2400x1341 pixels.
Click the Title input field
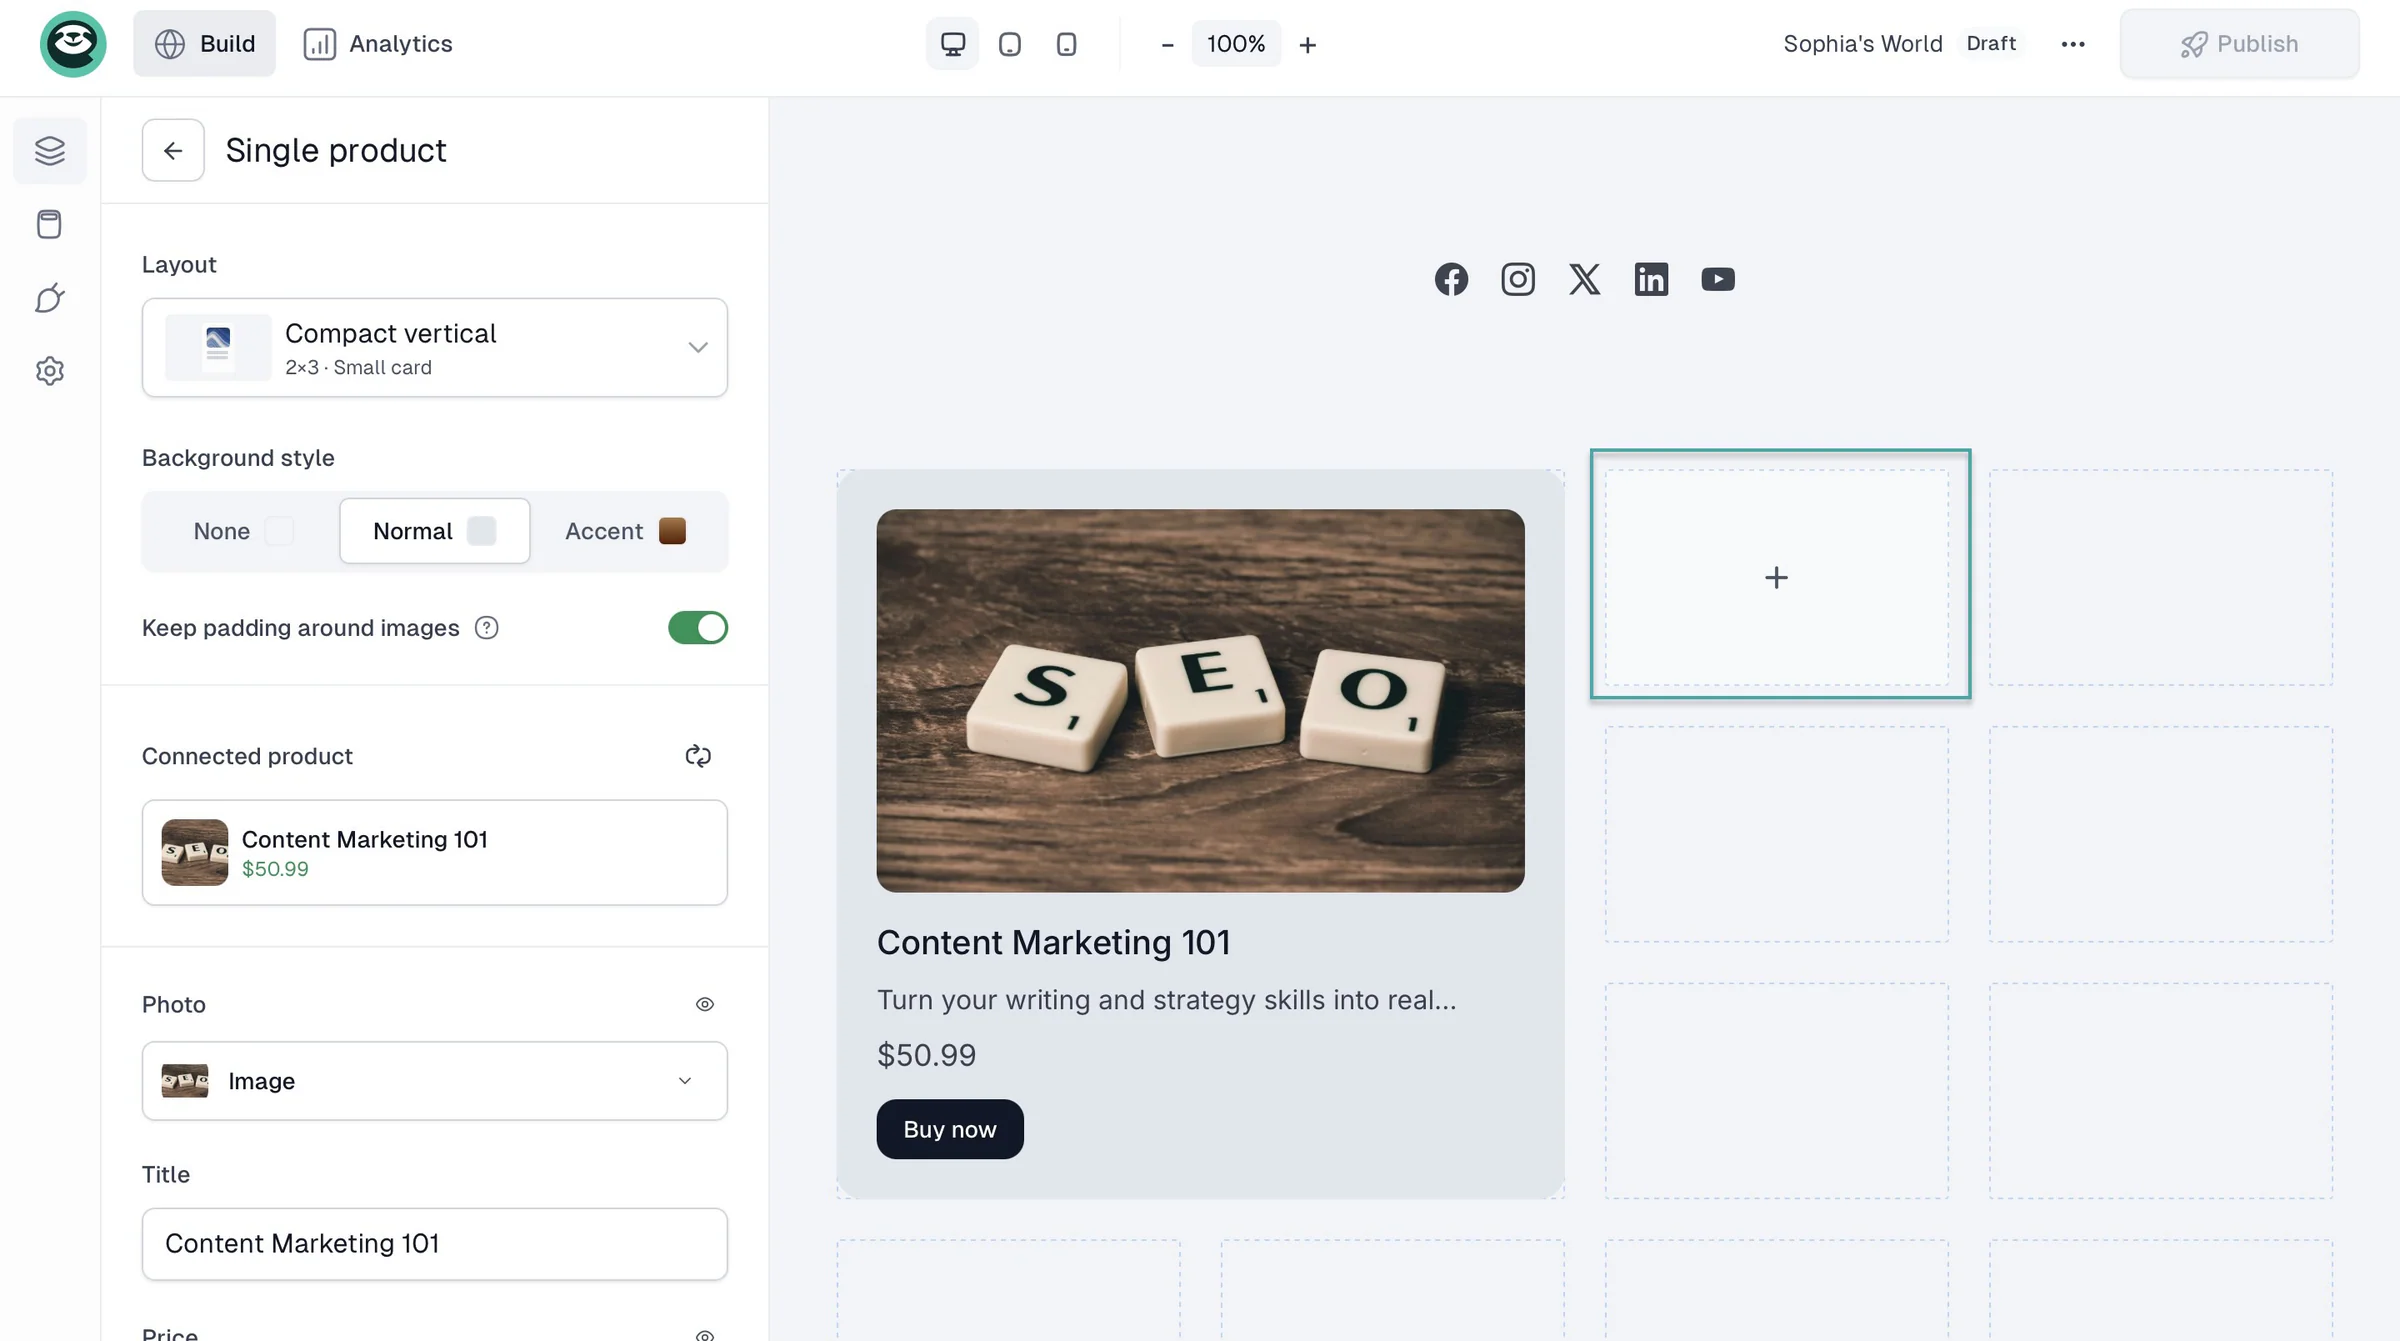[x=434, y=1244]
